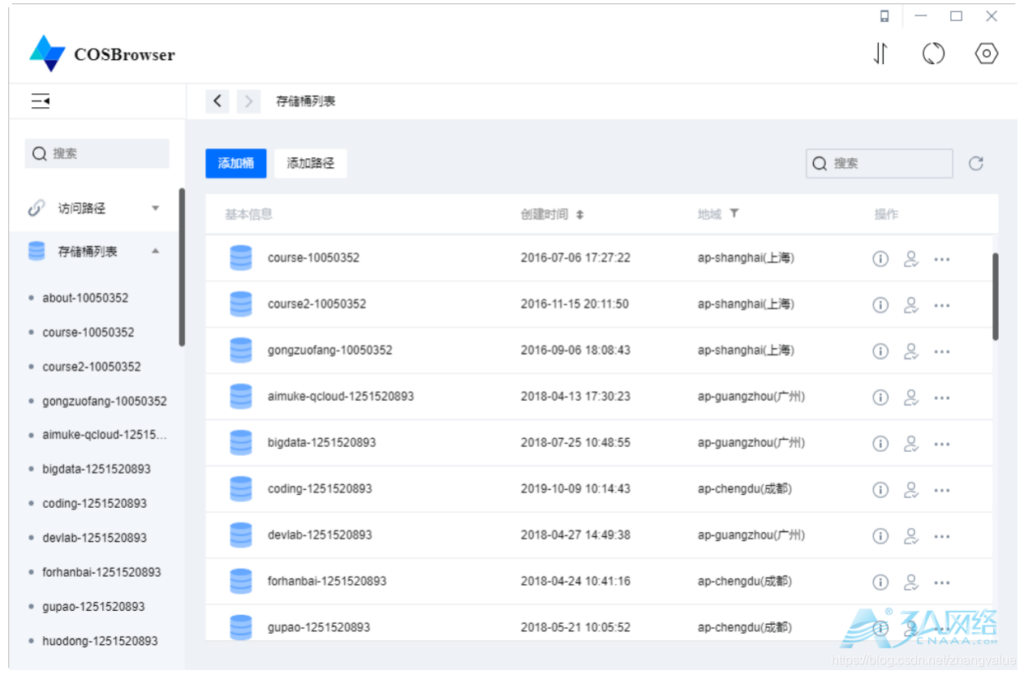Open more options for aimuke-qcloud-1251520893
The image size is (1024, 675).
942,398
